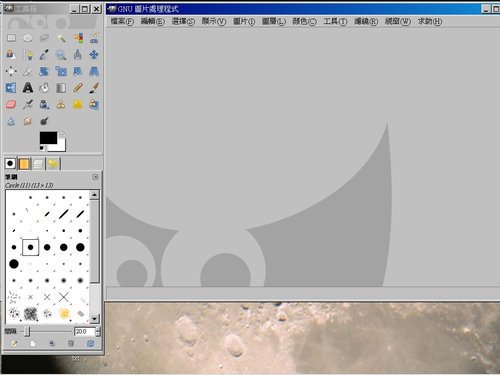Viewport: 500px width, 375px height.
Task: Click the refresh brushes button
Action: coord(90,343)
